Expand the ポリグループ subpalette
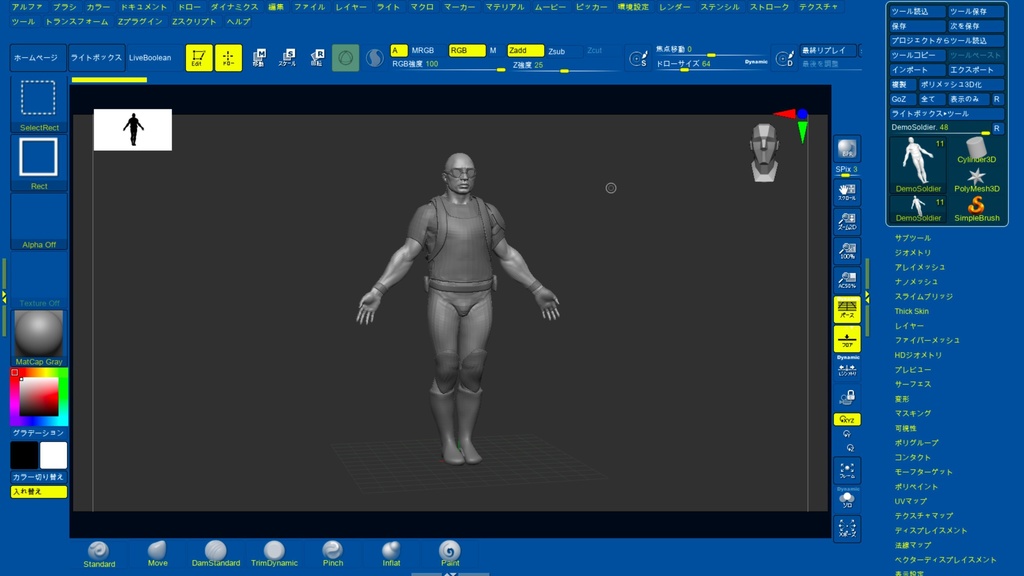The image size is (1024, 576). pos(917,443)
